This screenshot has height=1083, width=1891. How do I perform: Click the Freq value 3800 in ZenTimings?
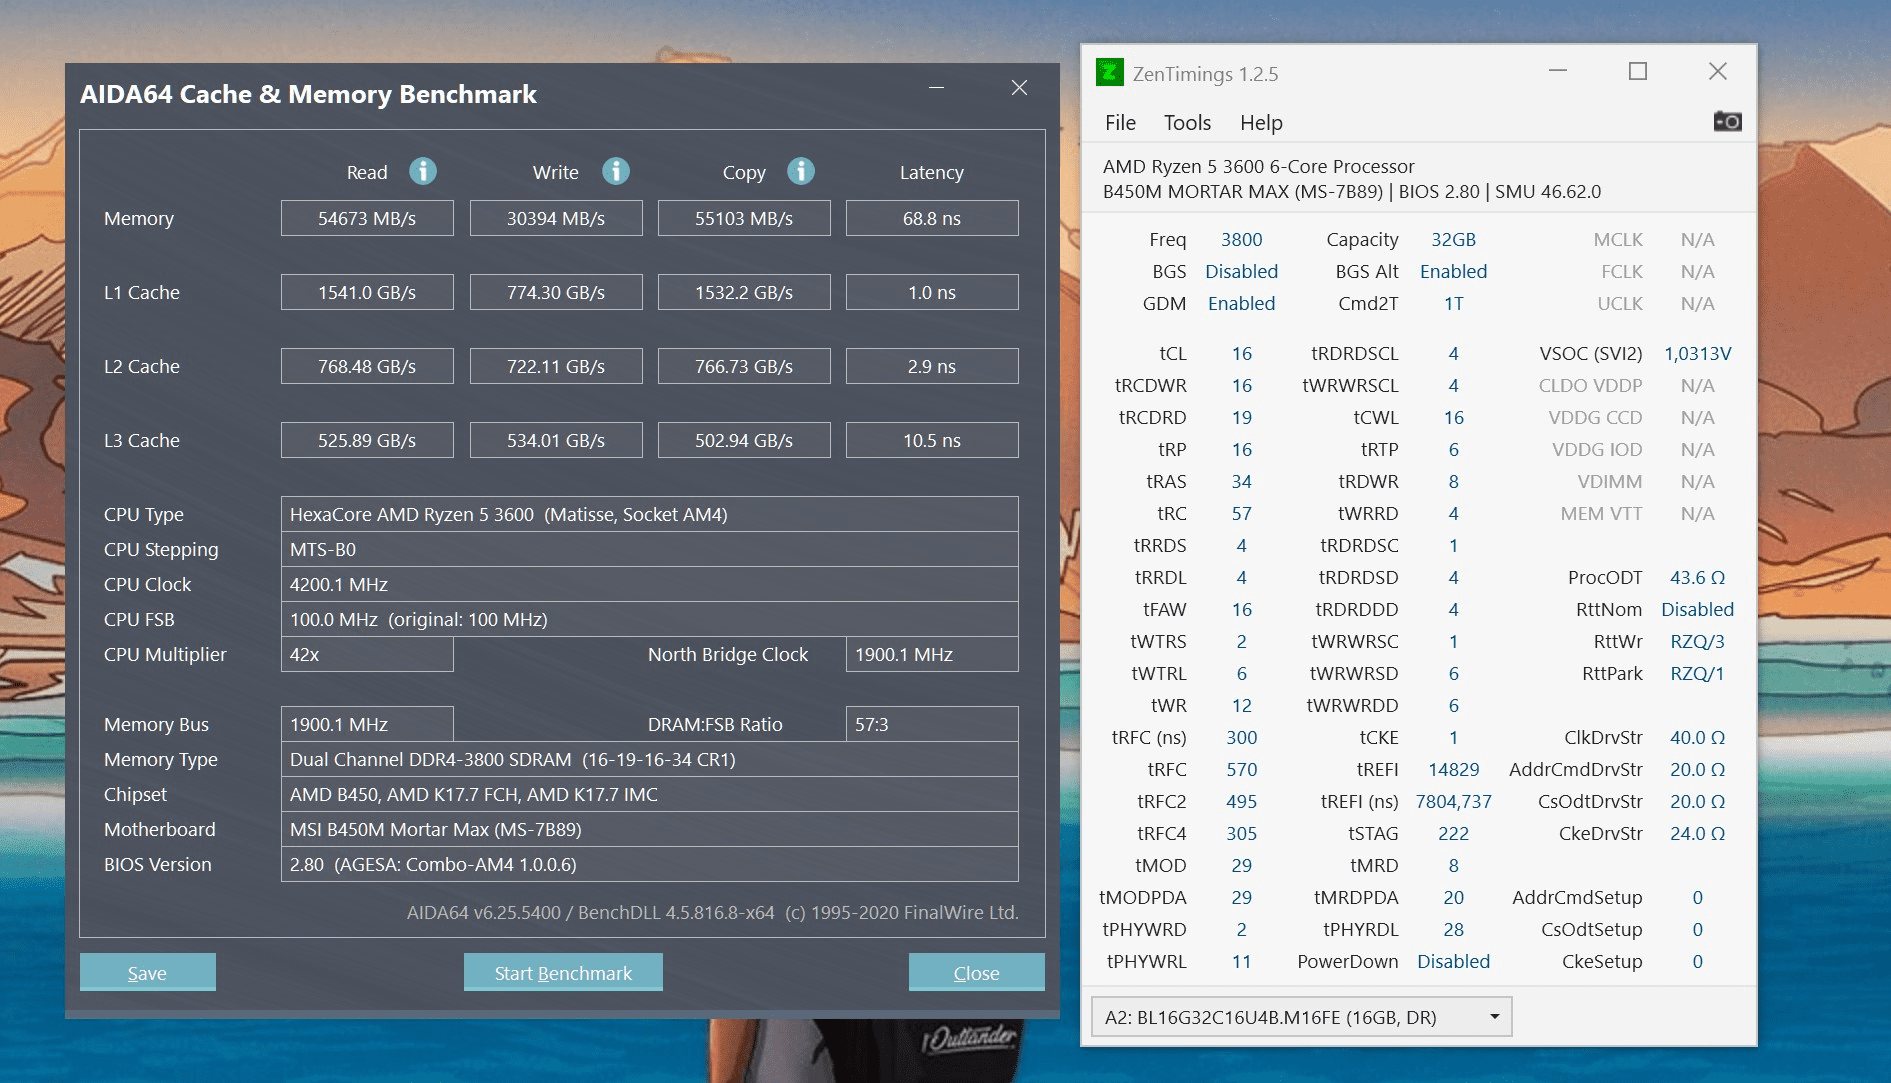(1241, 239)
